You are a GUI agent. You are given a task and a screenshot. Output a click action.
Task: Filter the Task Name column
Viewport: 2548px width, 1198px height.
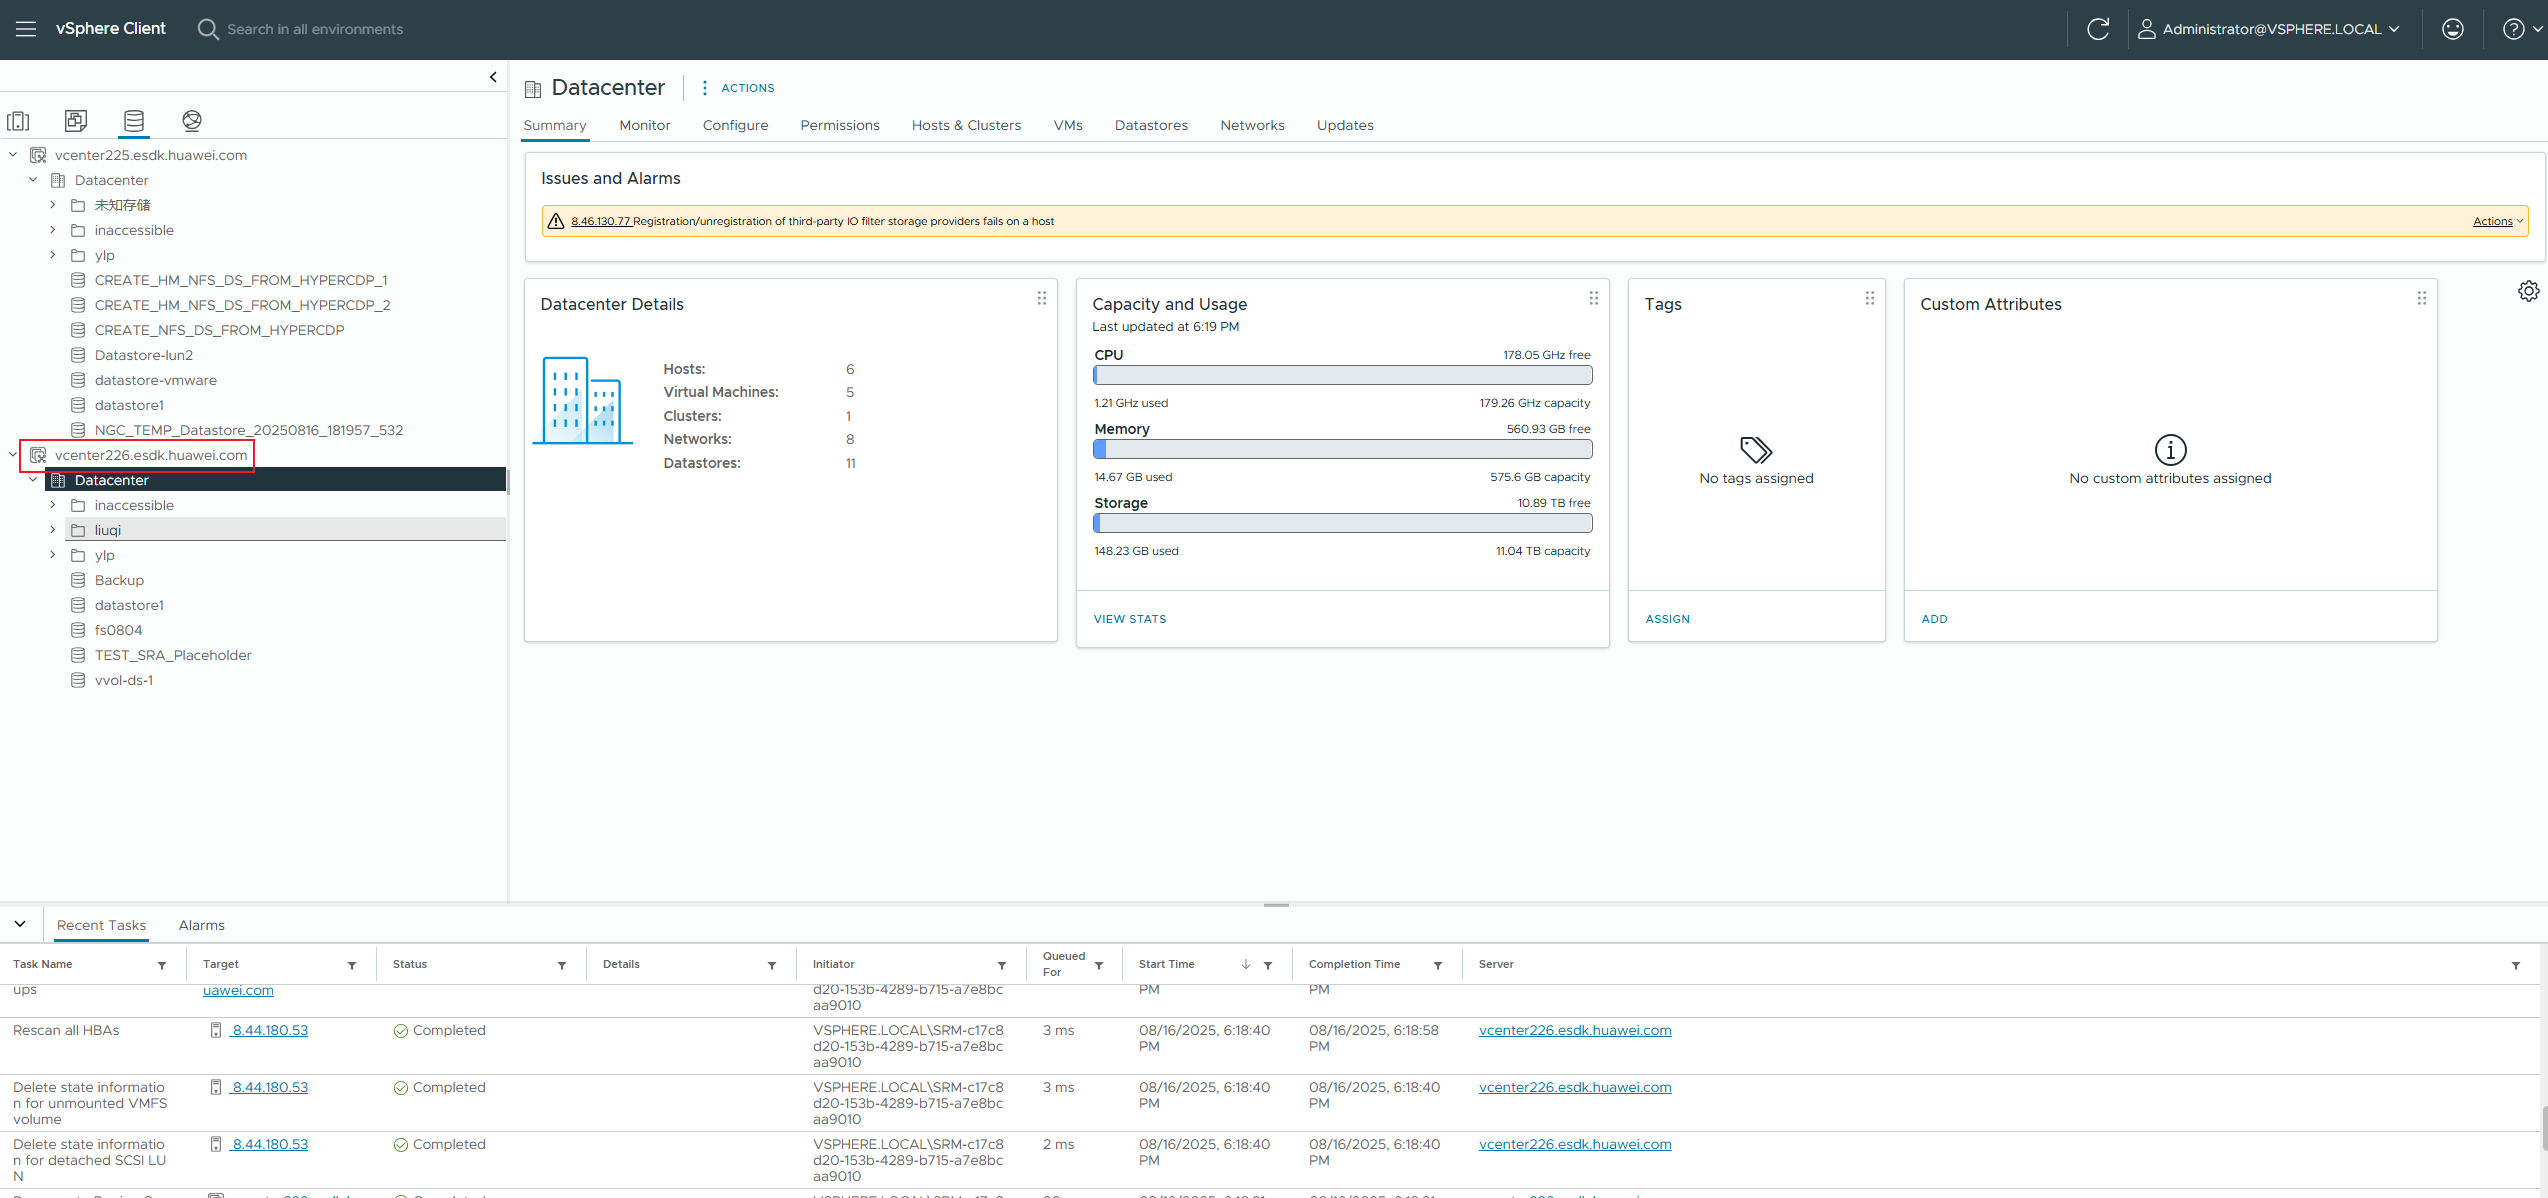click(x=162, y=965)
